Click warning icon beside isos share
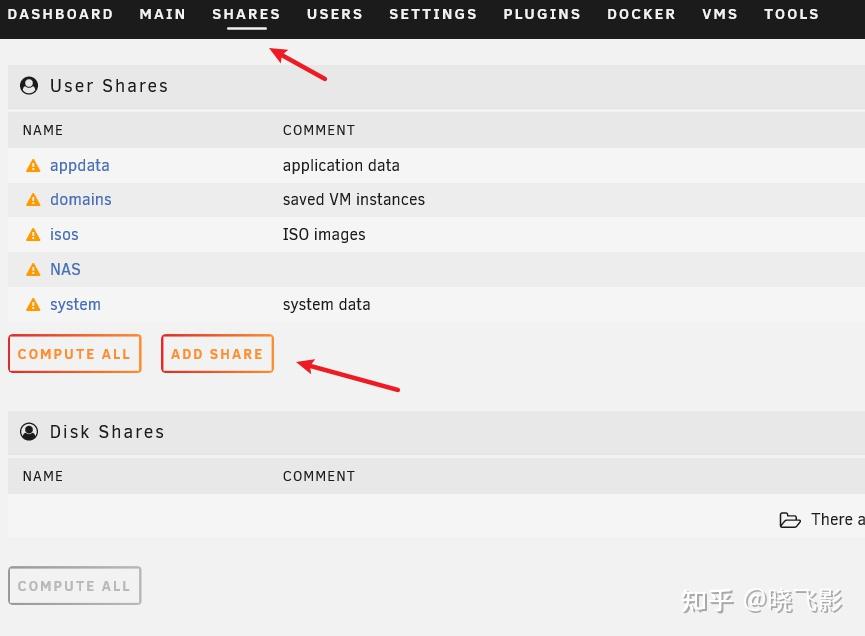 (x=33, y=235)
